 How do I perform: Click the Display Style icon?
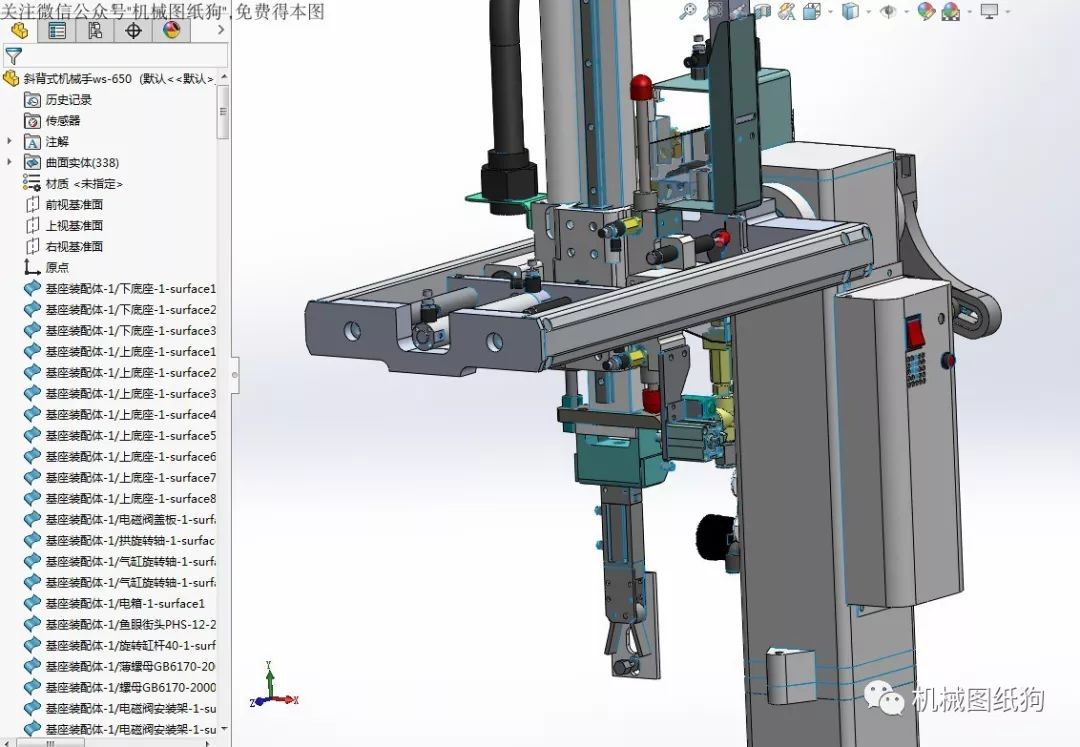click(x=851, y=11)
